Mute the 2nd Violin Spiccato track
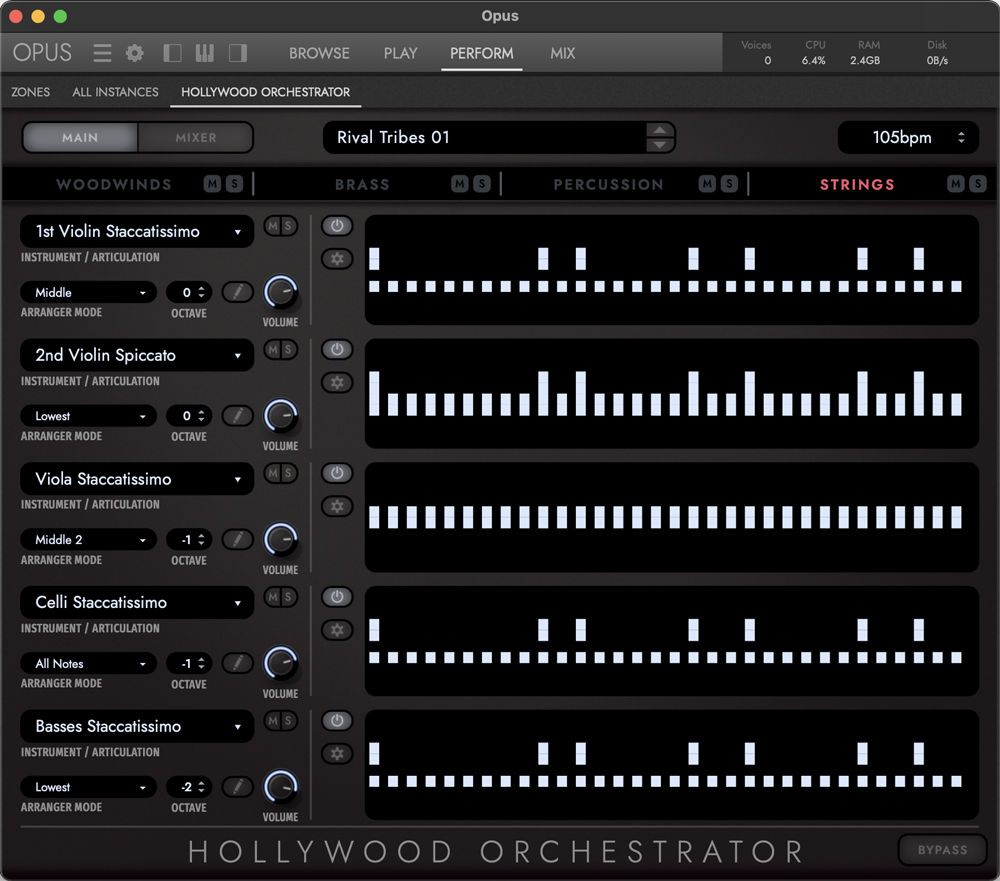This screenshot has width=1000, height=881. pyautogui.click(x=272, y=350)
